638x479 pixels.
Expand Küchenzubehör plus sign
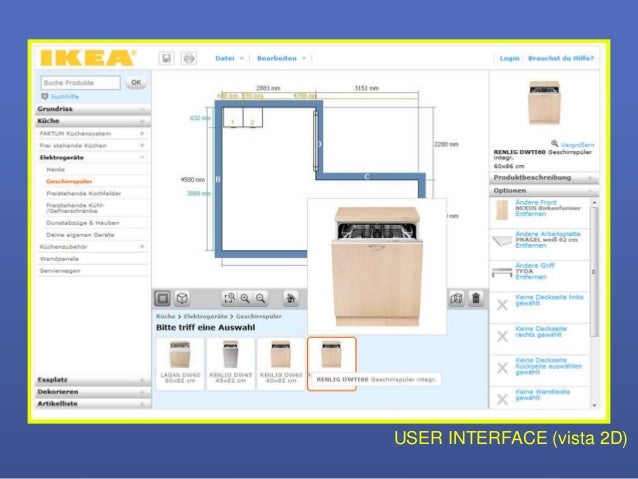click(x=142, y=247)
